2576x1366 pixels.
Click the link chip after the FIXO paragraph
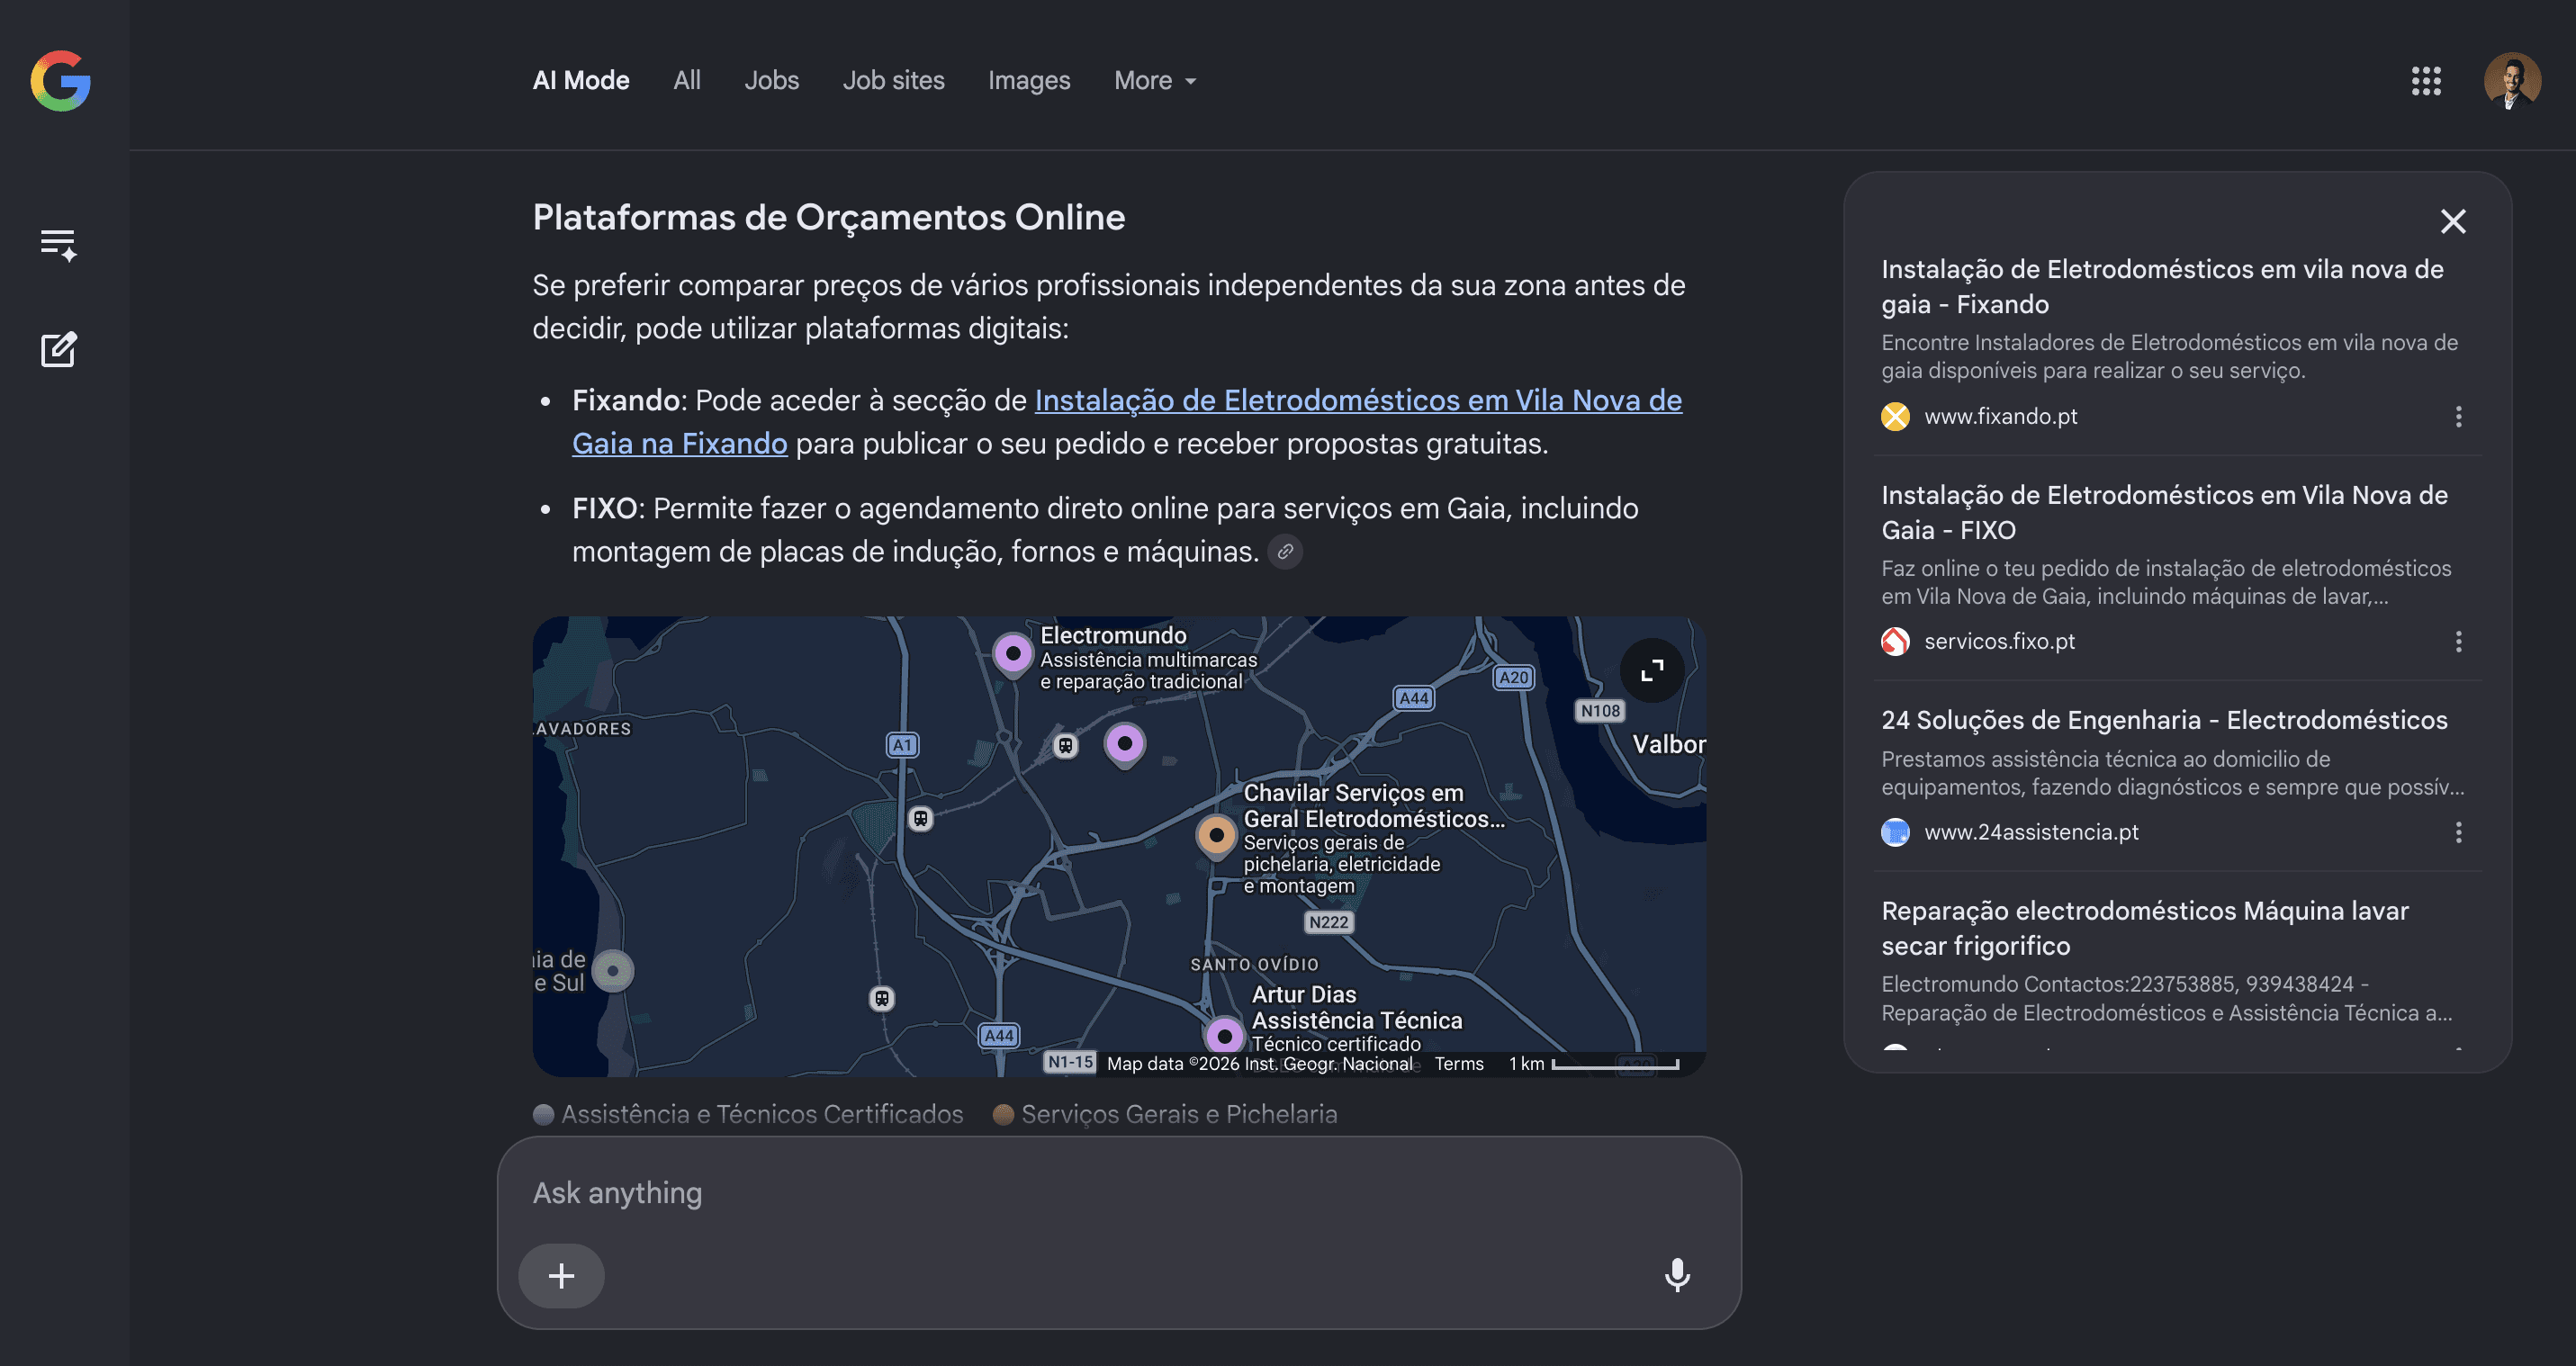pos(1285,552)
